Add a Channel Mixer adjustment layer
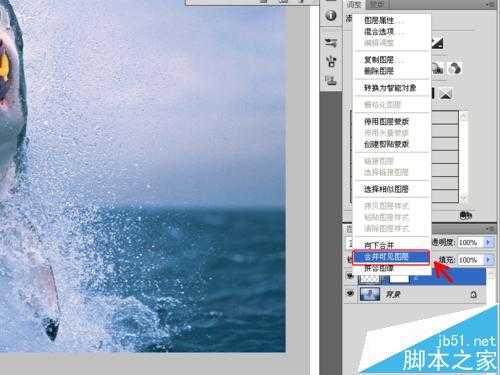This screenshot has width=500, height=375. point(455,69)
